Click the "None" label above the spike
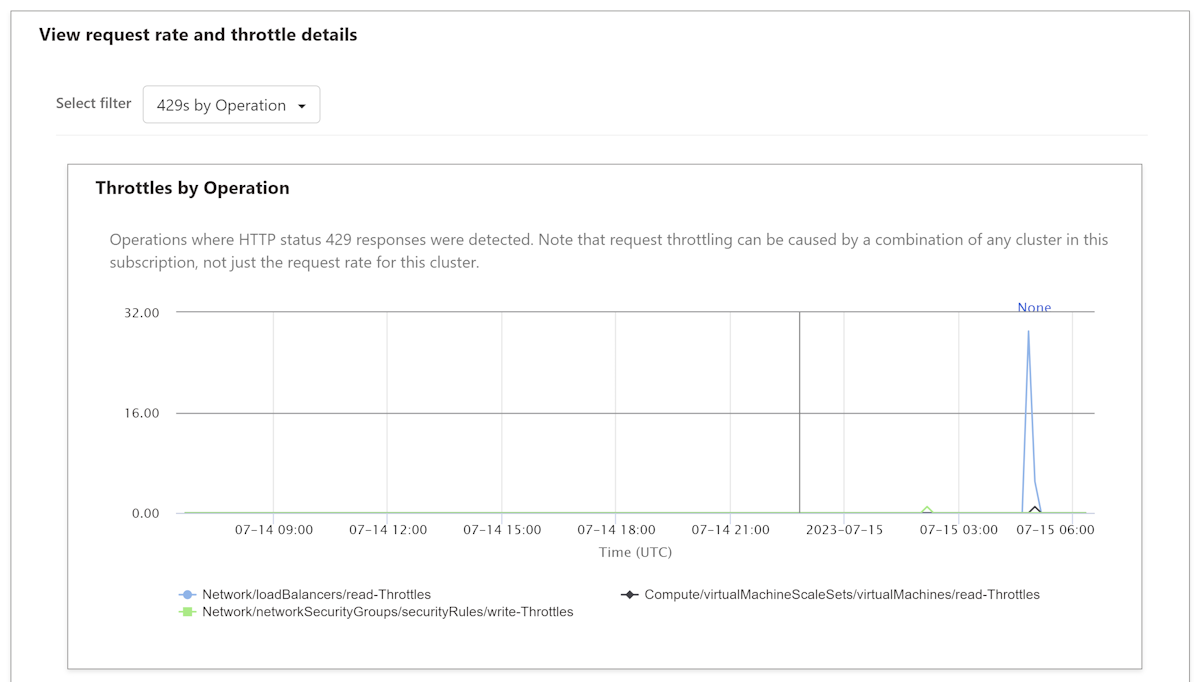 click(x=1034, y=308)
